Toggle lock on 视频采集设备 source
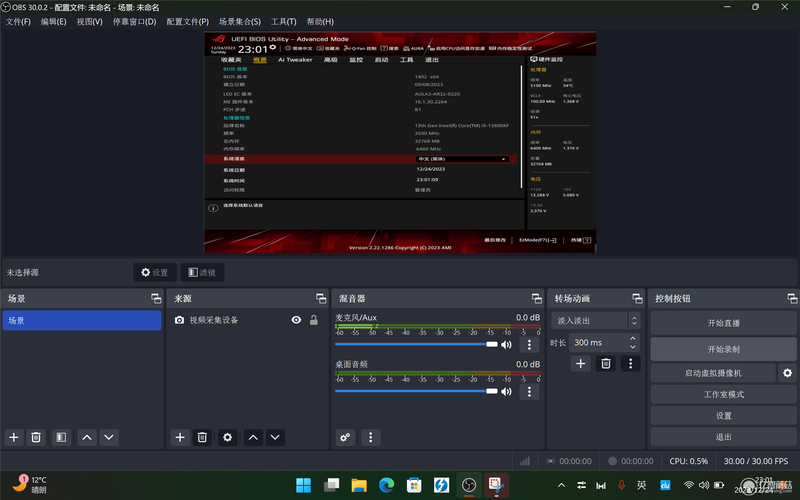800x500 pixels. [x=314, y=320]
